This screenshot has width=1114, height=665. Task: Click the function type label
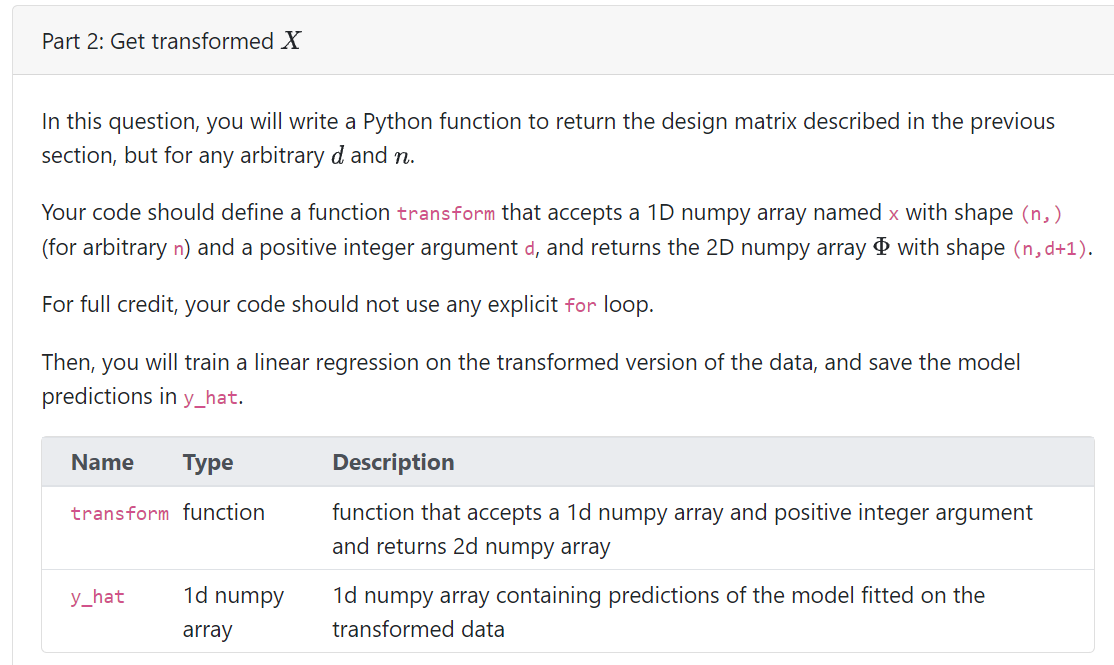coord(224,512)
